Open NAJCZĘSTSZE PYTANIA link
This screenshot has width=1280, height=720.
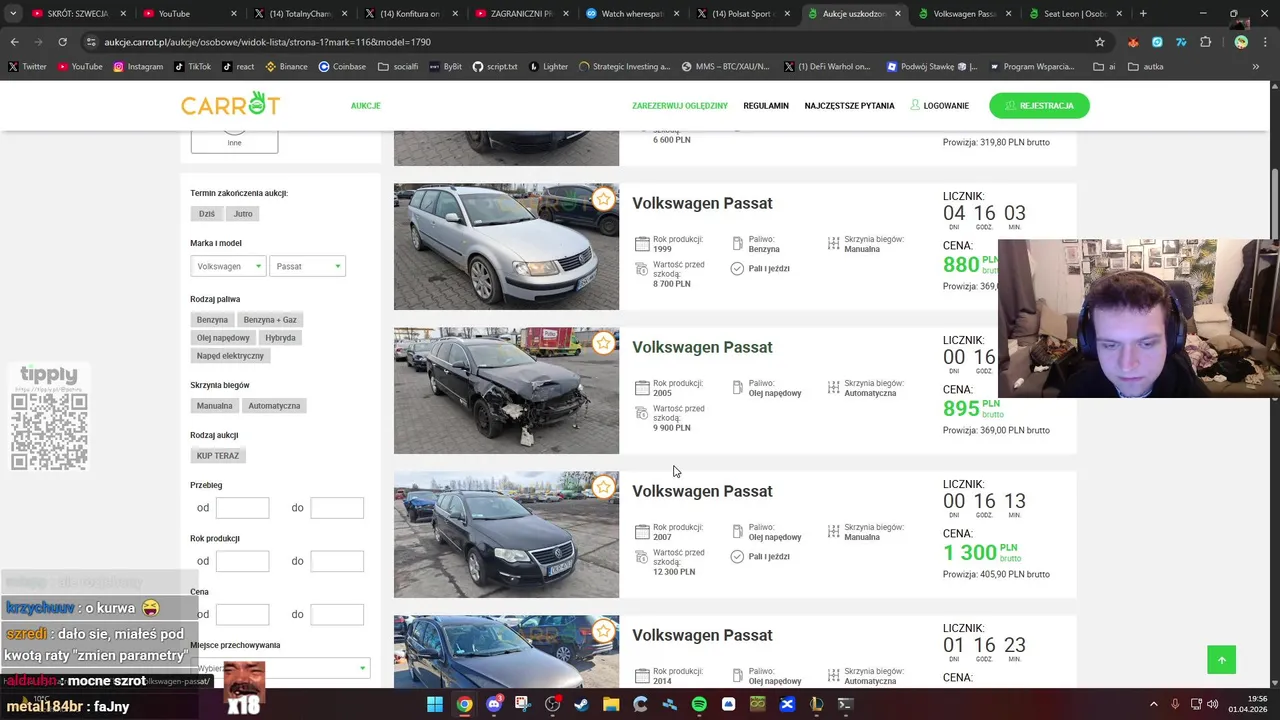tap(849, 105)
